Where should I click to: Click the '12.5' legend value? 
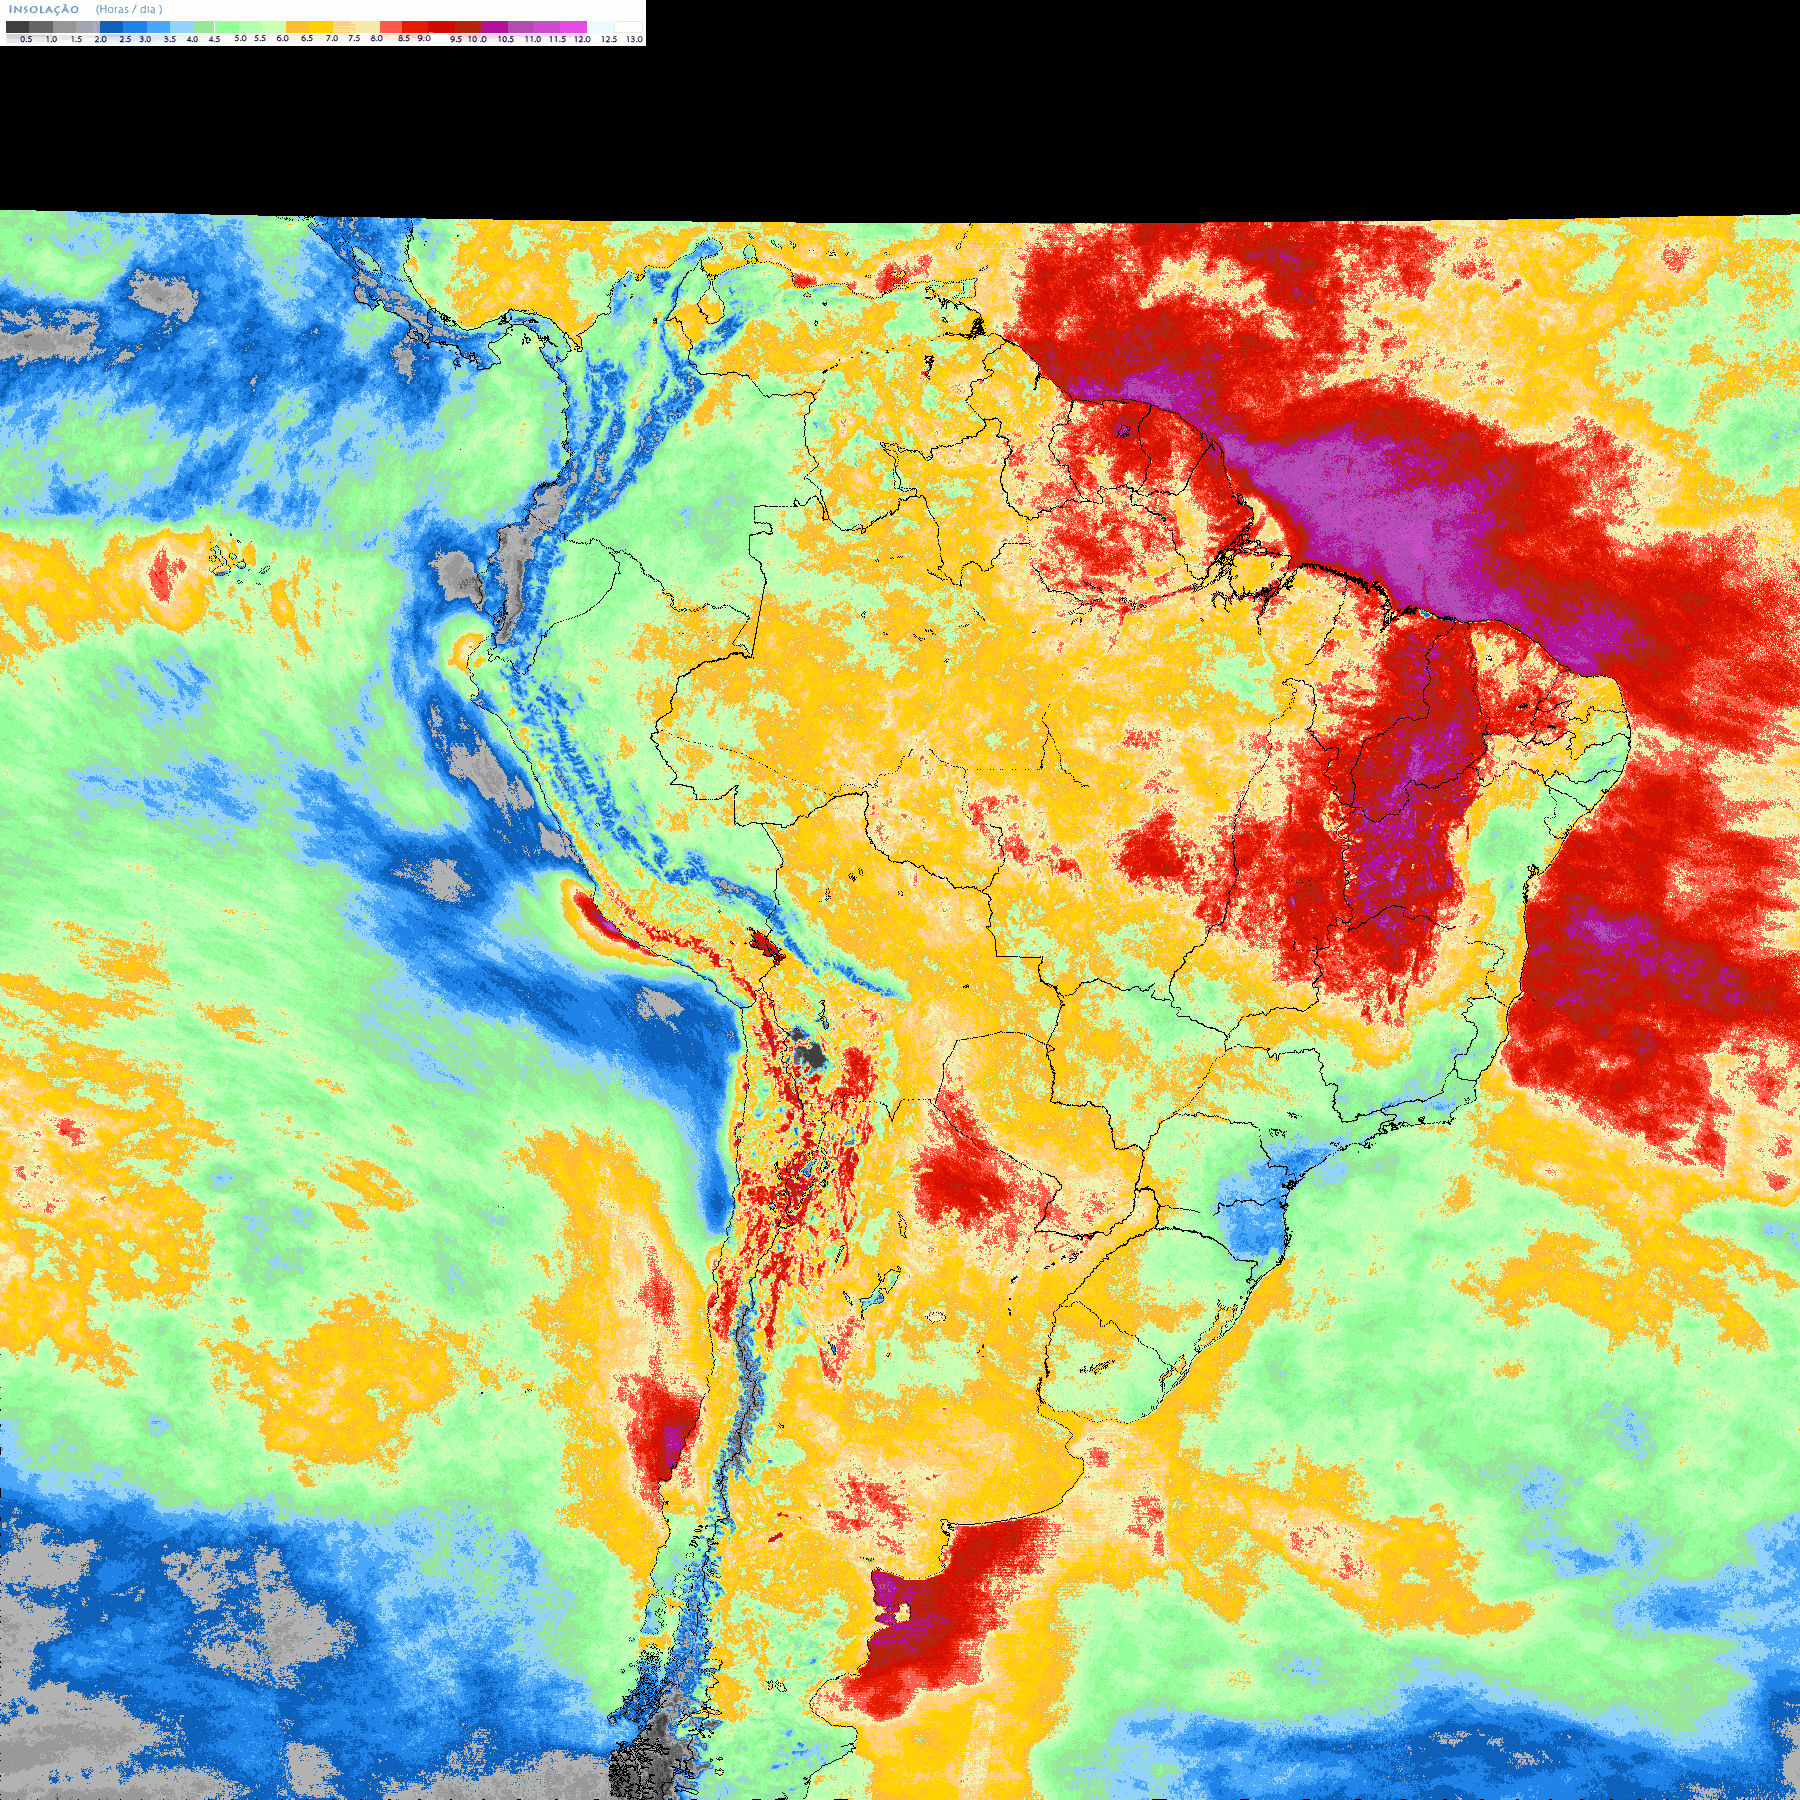pyautogui.click(x=609, y=39)
